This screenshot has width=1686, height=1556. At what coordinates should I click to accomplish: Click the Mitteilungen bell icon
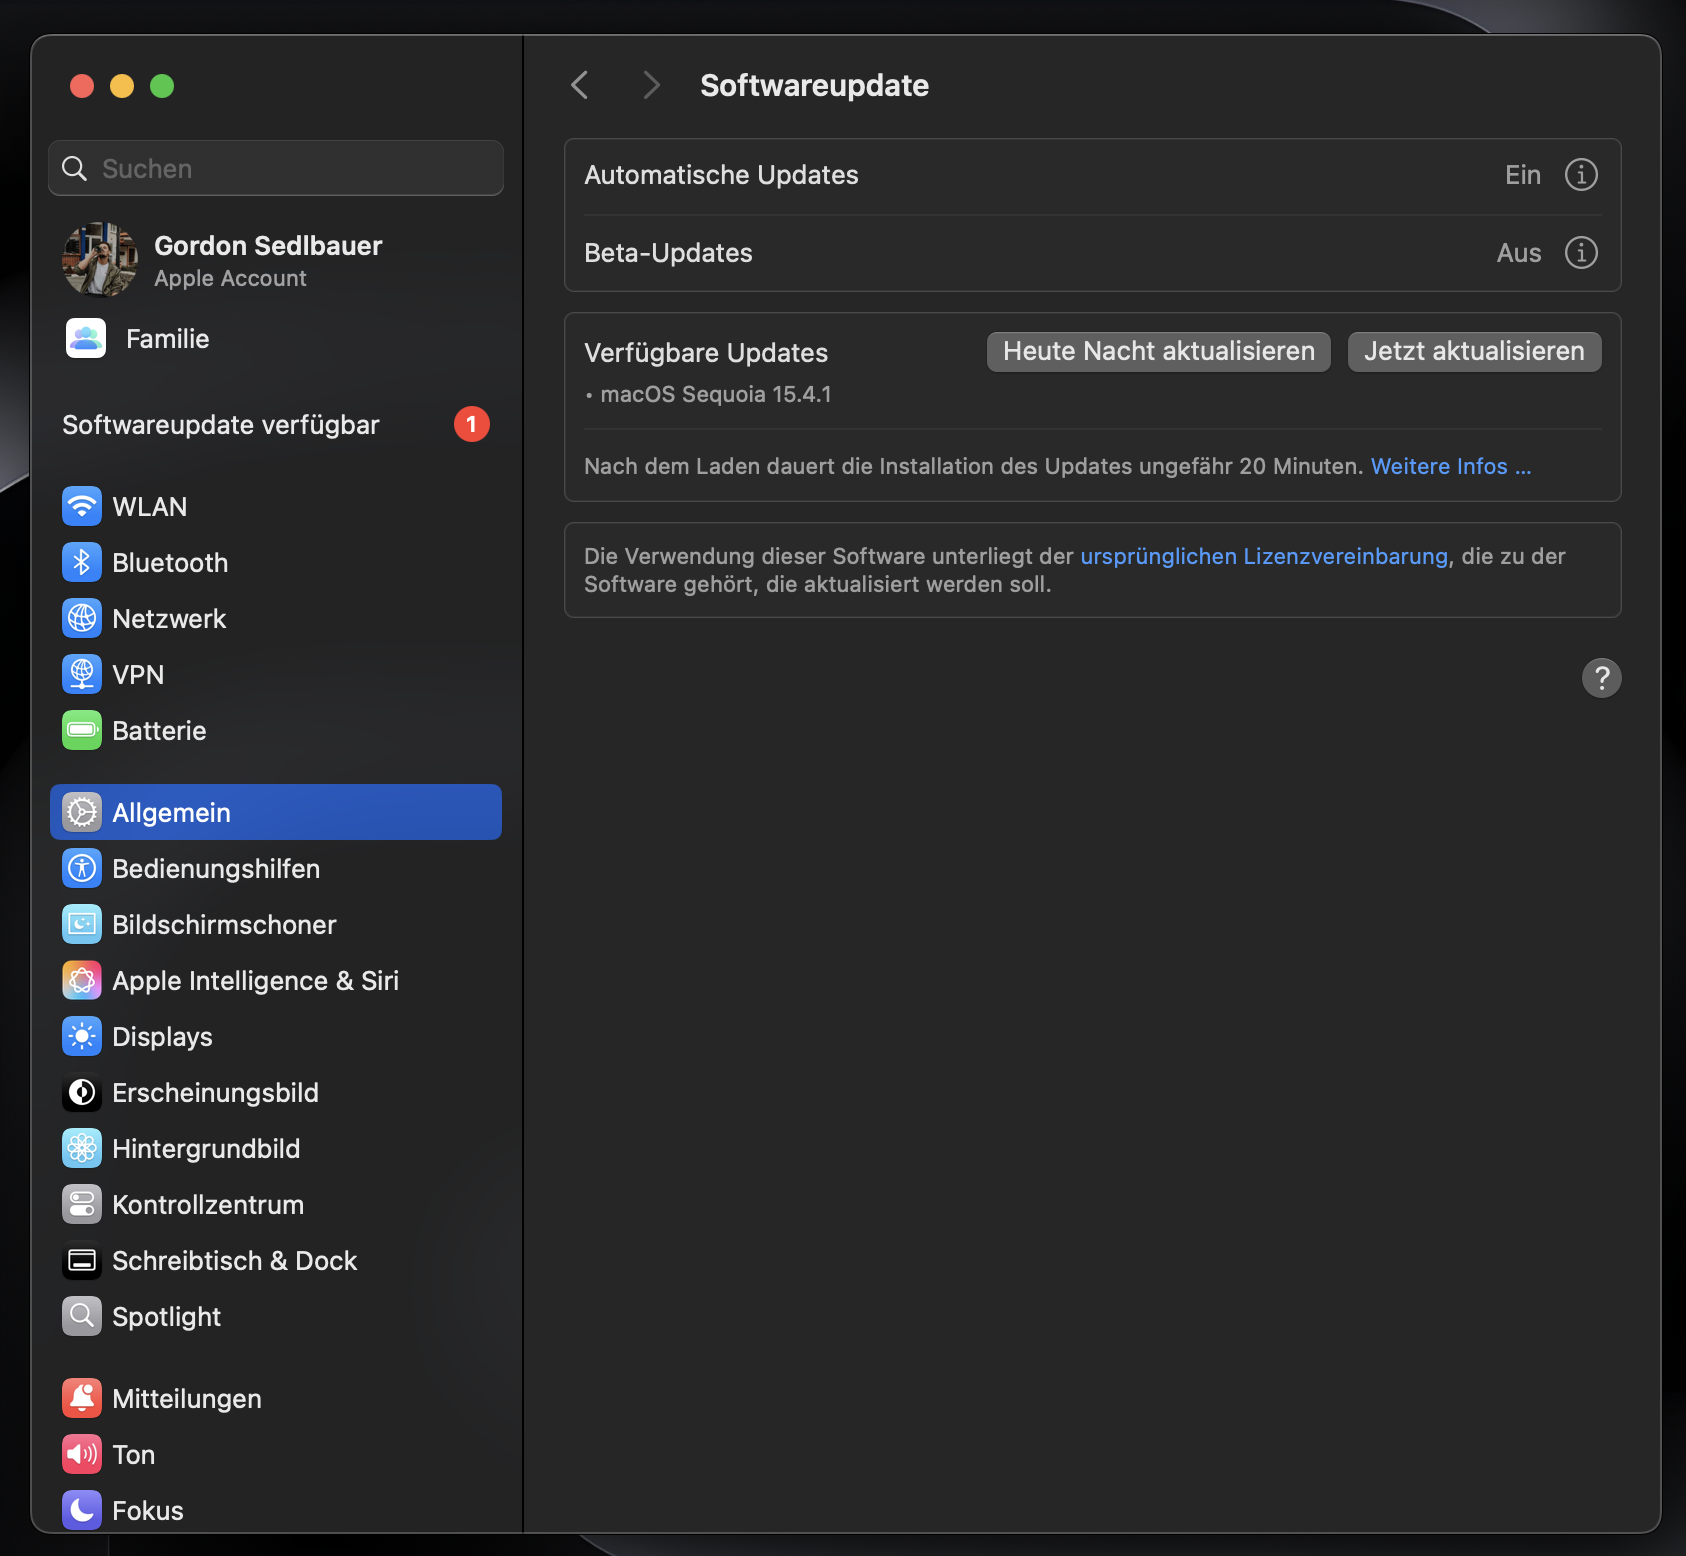click(x=82, y=1398)
